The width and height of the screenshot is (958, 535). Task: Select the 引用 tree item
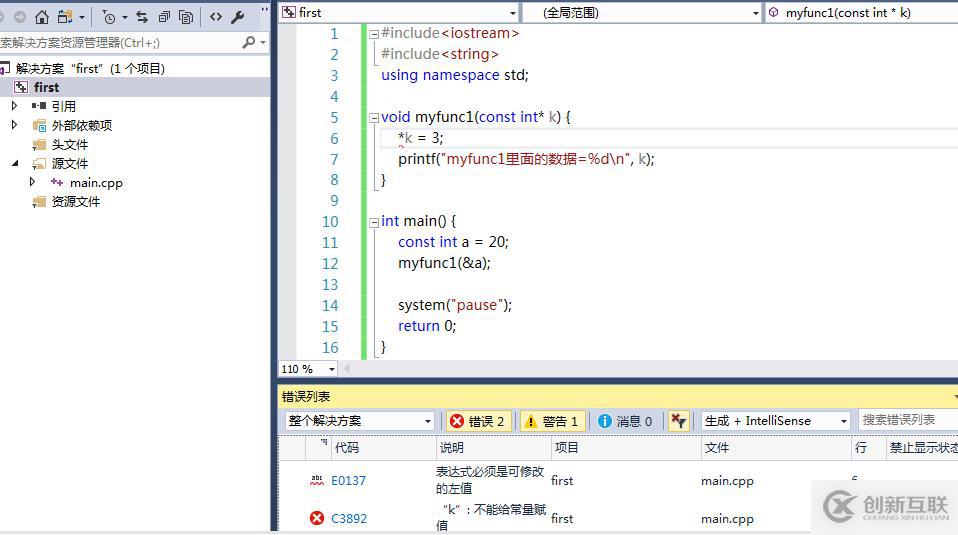(64, 106)
